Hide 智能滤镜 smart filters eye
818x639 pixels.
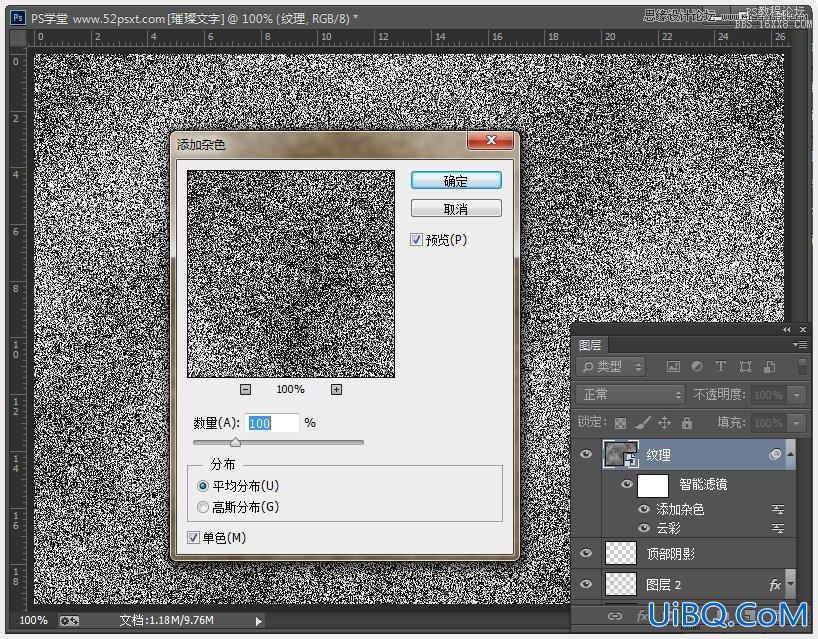[627, 484]
